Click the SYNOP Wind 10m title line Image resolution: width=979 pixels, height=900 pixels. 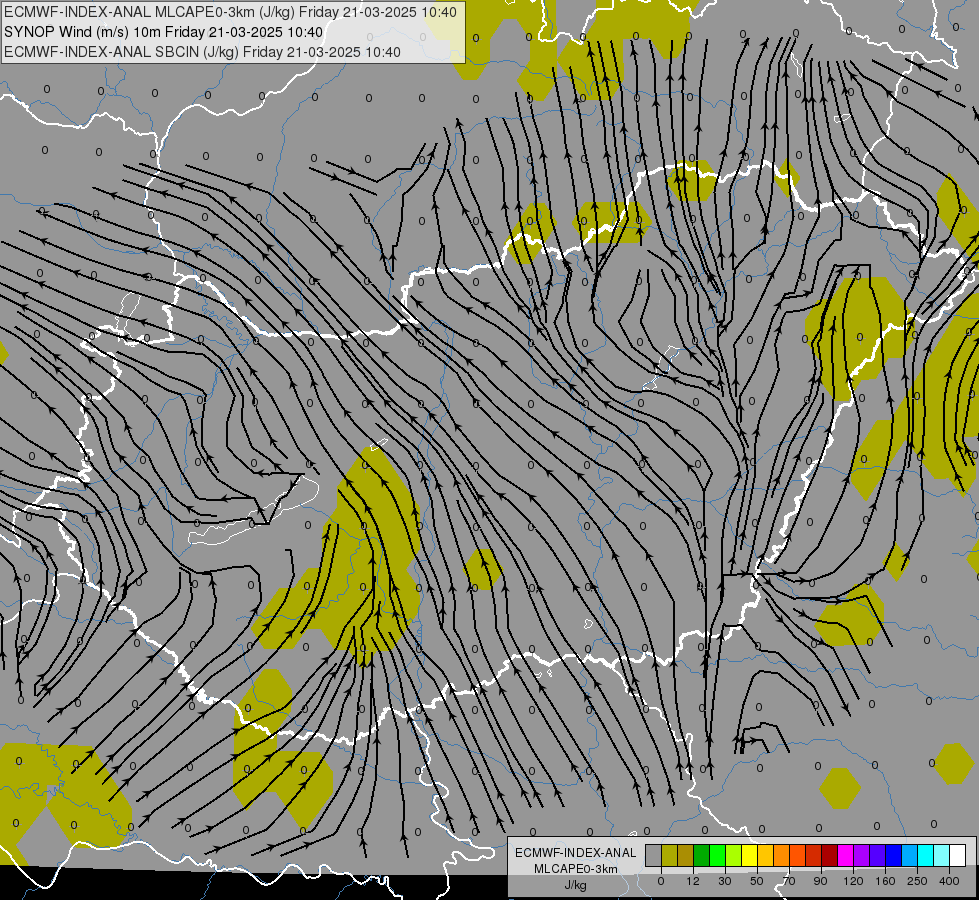point(164,32)
